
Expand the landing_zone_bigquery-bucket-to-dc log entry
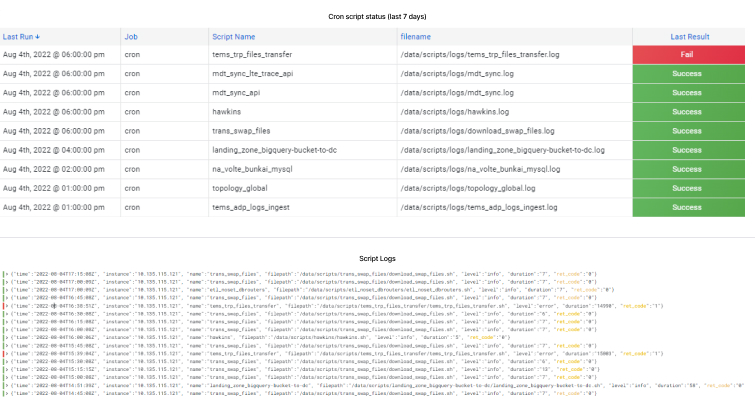tap(4, 385)
